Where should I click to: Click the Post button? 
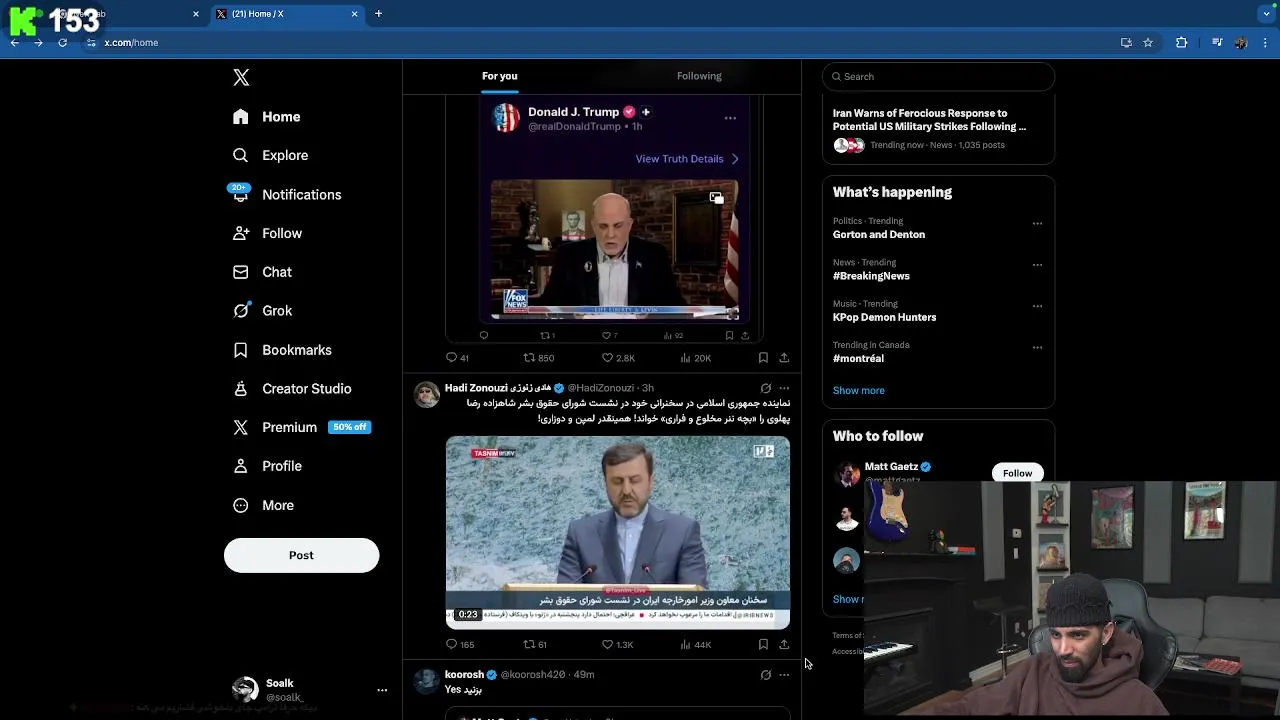[301, 555]
